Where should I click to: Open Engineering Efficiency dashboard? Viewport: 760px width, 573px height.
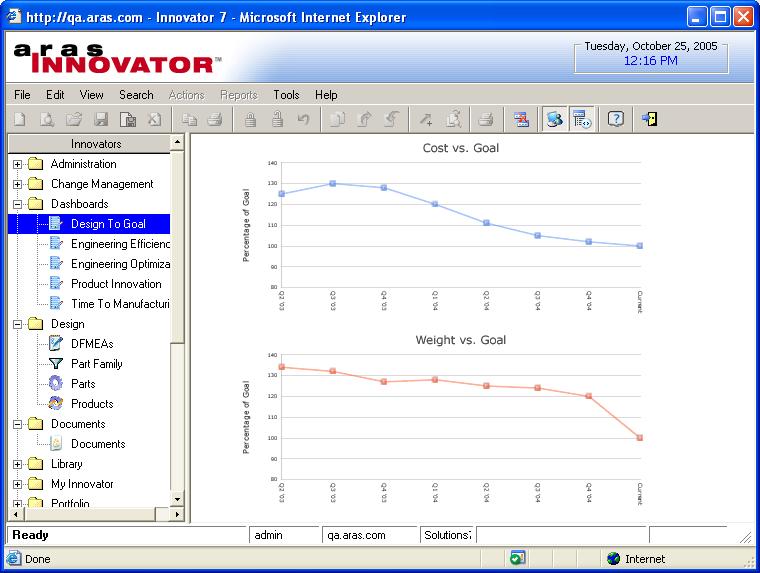pos(120,244)
